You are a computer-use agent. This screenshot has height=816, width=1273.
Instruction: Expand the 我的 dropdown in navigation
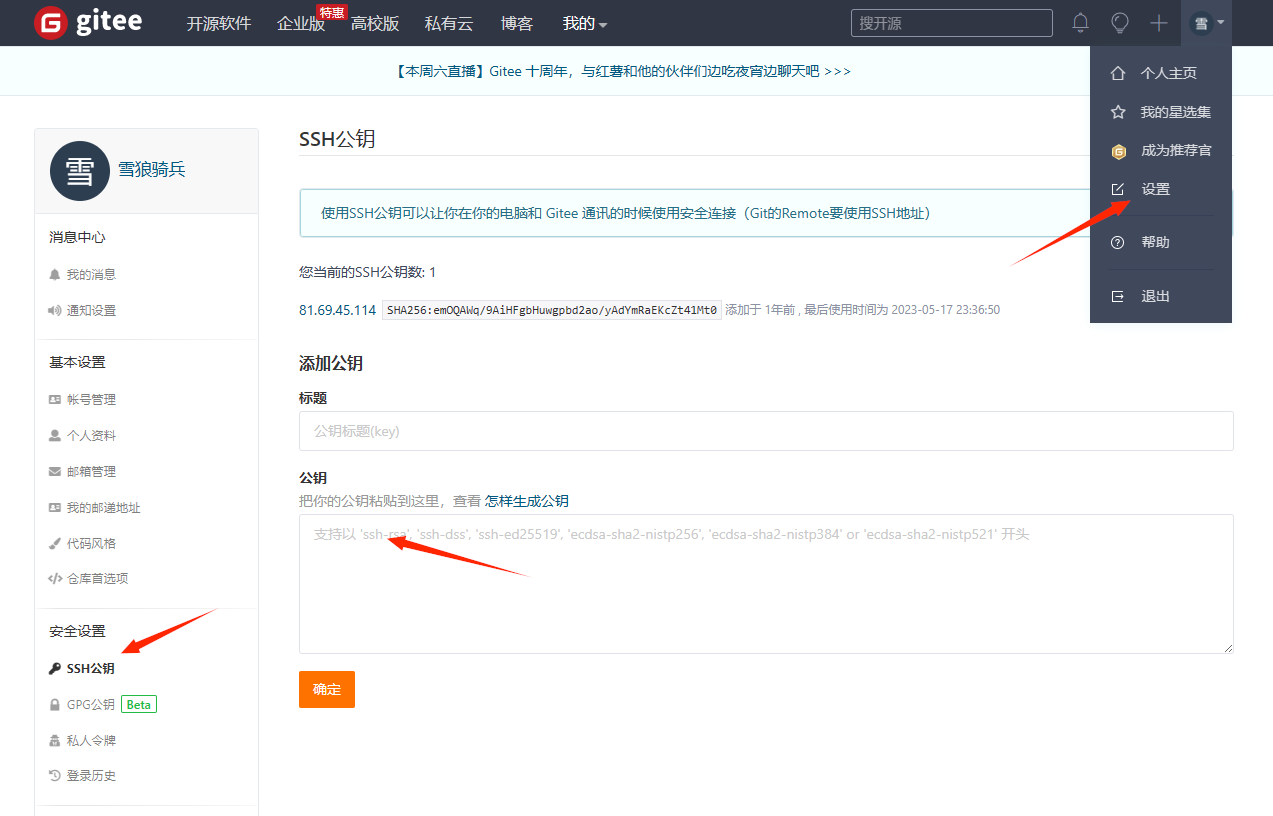[584, 23]
